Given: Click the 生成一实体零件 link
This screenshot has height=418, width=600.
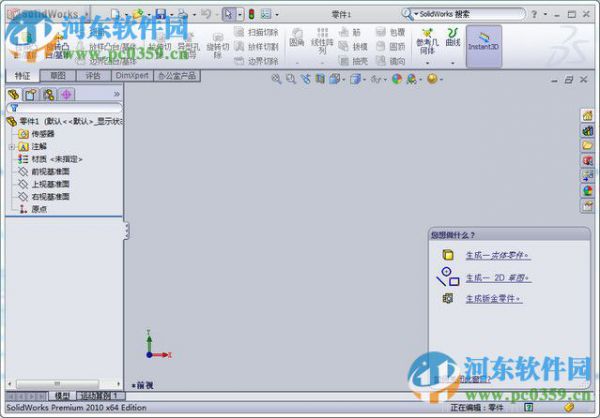Looking at the screenshot, I should (x=498, y=255).
